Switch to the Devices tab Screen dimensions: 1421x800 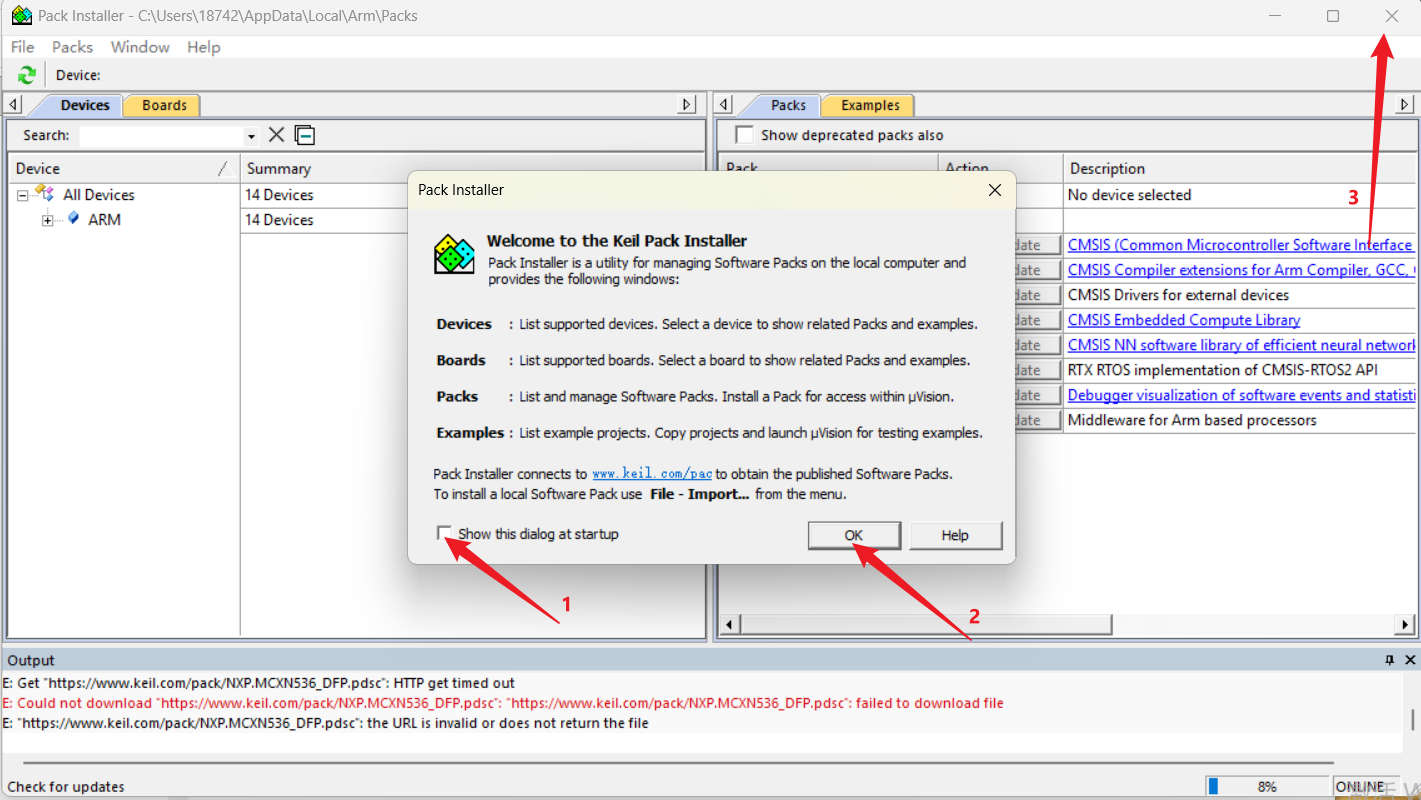pos(84,105)
